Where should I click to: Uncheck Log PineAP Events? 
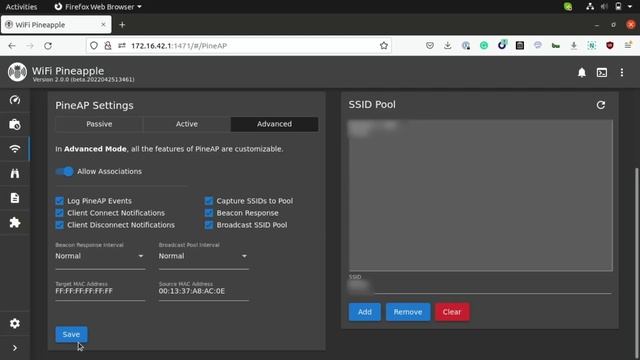point(60,201)
